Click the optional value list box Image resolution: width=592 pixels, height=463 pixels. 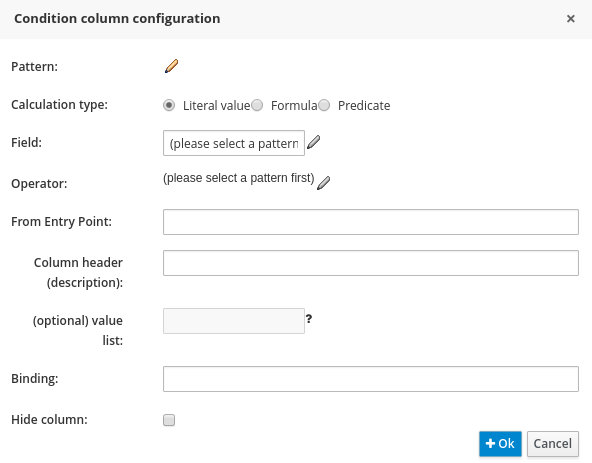coord(234,321)
